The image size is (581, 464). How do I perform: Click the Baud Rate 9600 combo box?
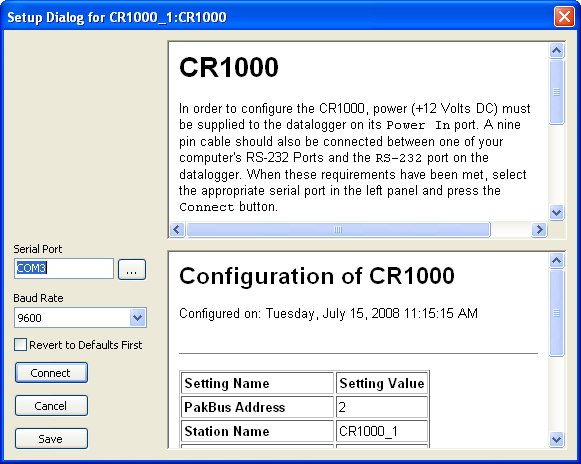click(x=80, y=318)
